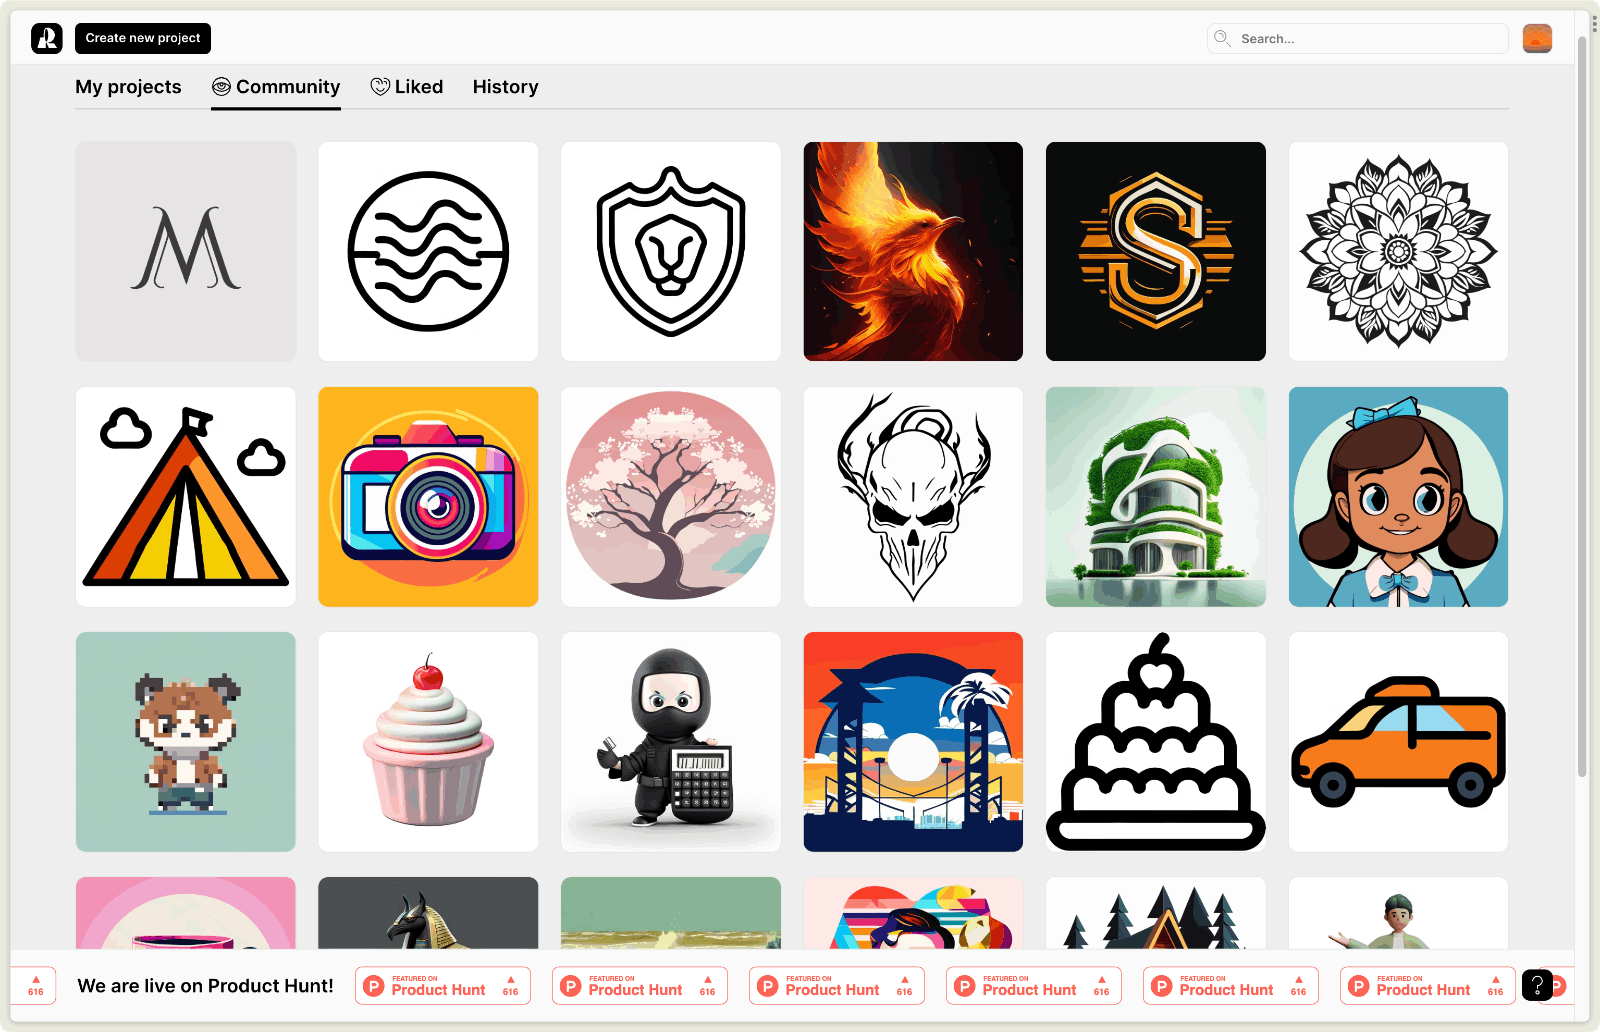Click the upvote 616 badge at far left
This screenshot has height=1032, width=1600.
pyautogui.click(x=35, y=986)
